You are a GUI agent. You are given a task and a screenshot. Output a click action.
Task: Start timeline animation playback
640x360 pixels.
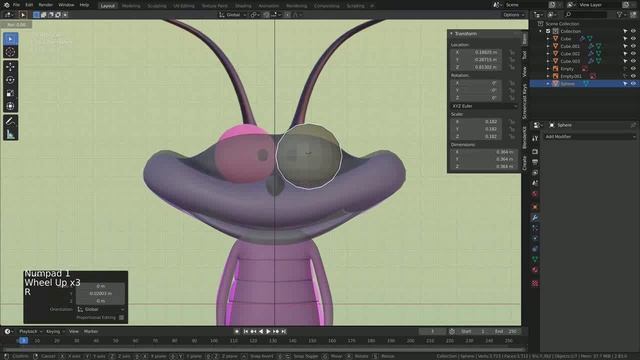268,331
